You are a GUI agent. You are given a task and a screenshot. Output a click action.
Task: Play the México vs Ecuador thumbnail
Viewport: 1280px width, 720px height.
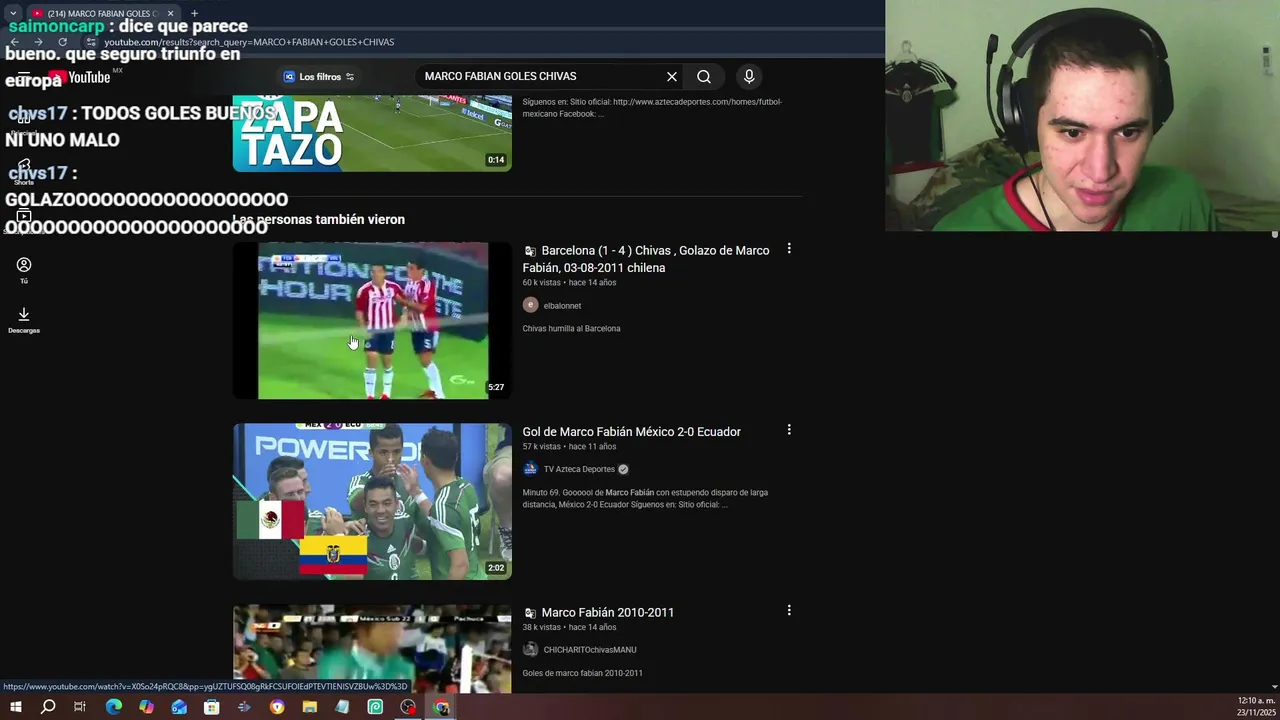tap(372, 501)
